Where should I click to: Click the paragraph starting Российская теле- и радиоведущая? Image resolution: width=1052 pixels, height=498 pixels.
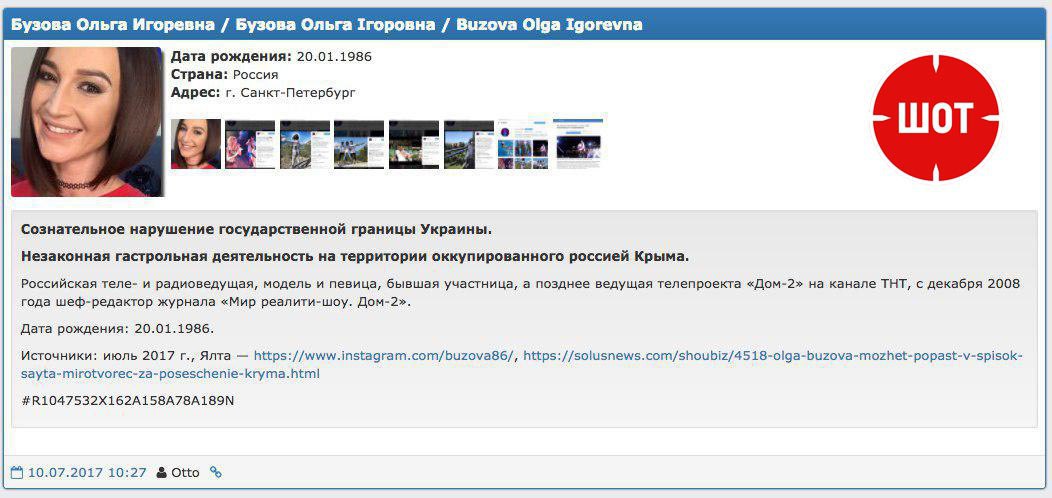coord(521,293)
